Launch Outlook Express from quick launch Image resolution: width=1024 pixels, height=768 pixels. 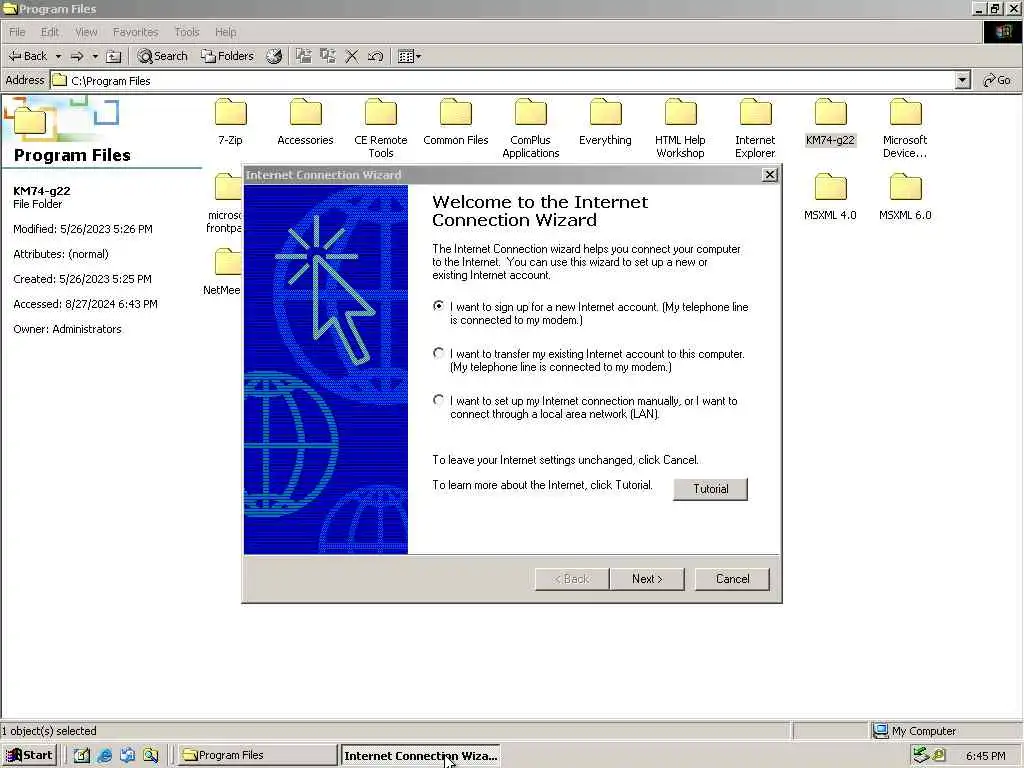click(x=127, y=755)
